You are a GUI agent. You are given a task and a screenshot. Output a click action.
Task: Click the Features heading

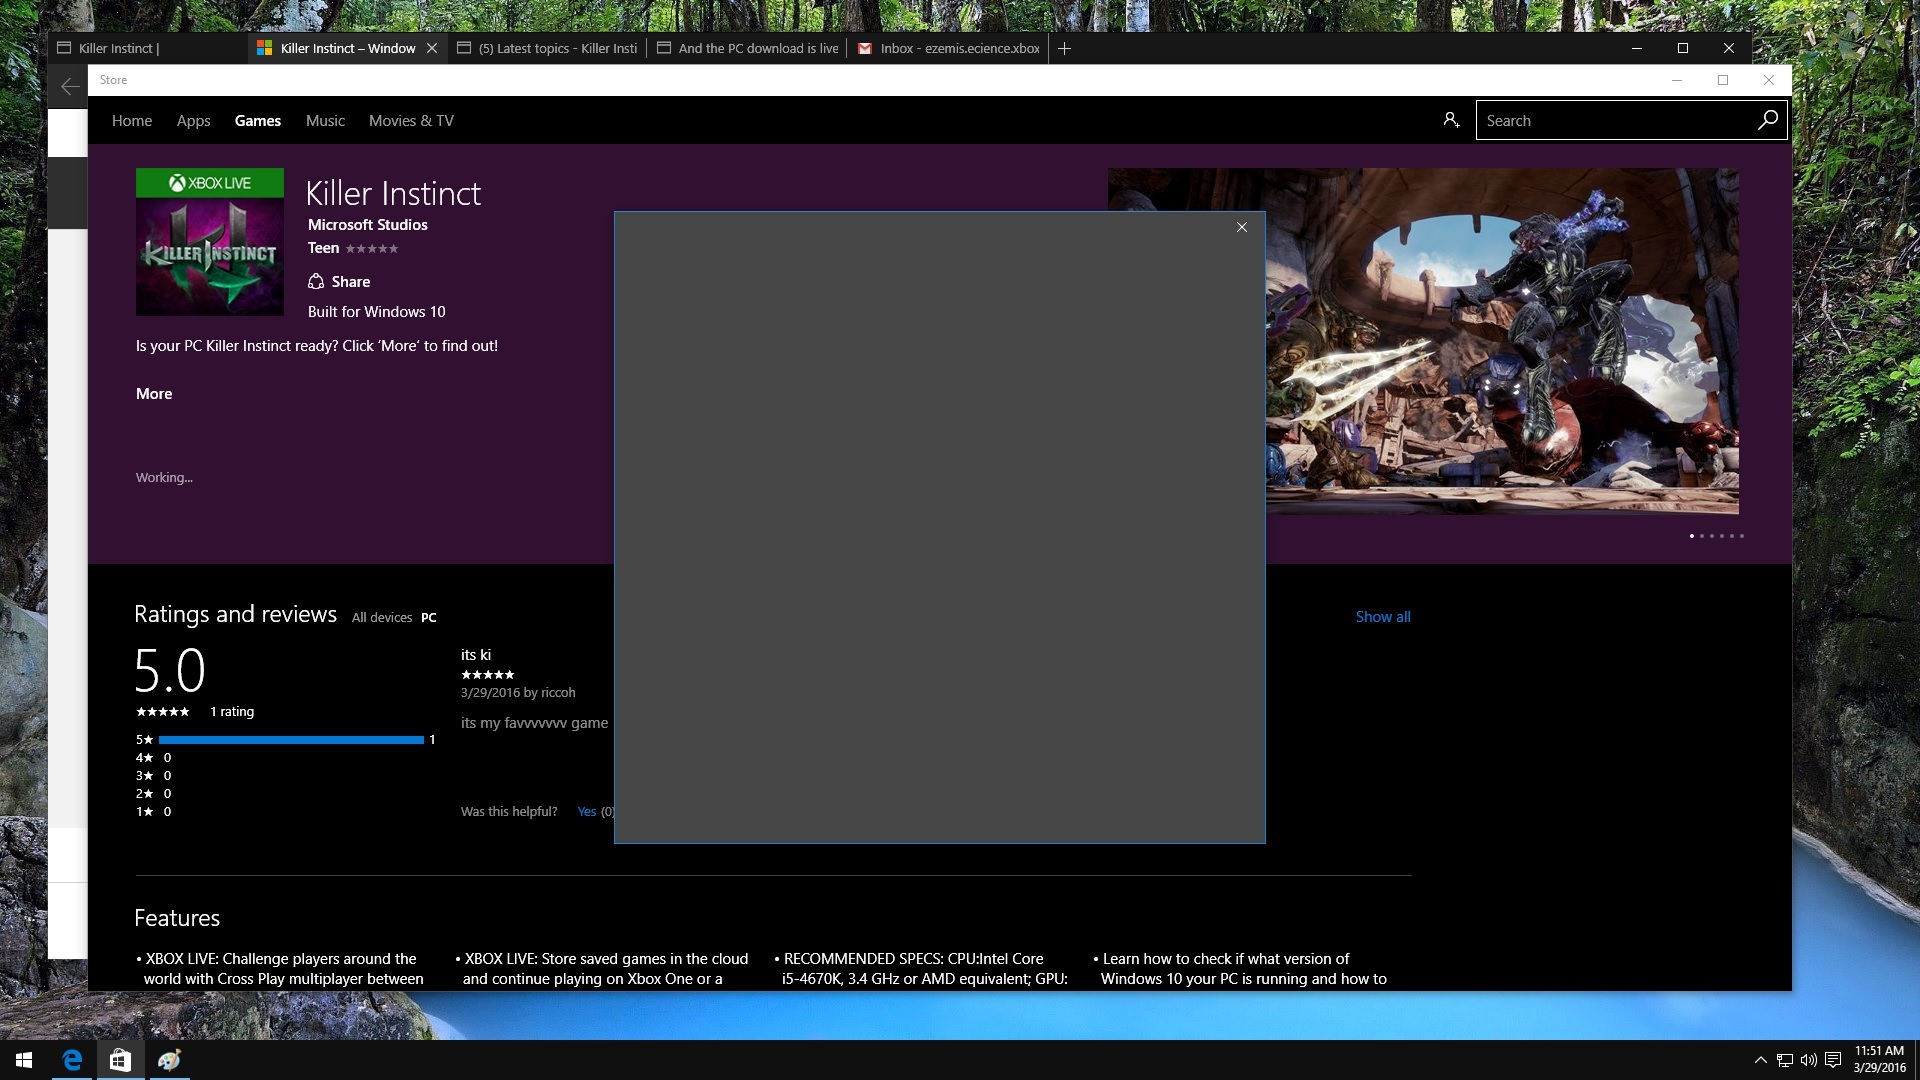coord(177,917)
